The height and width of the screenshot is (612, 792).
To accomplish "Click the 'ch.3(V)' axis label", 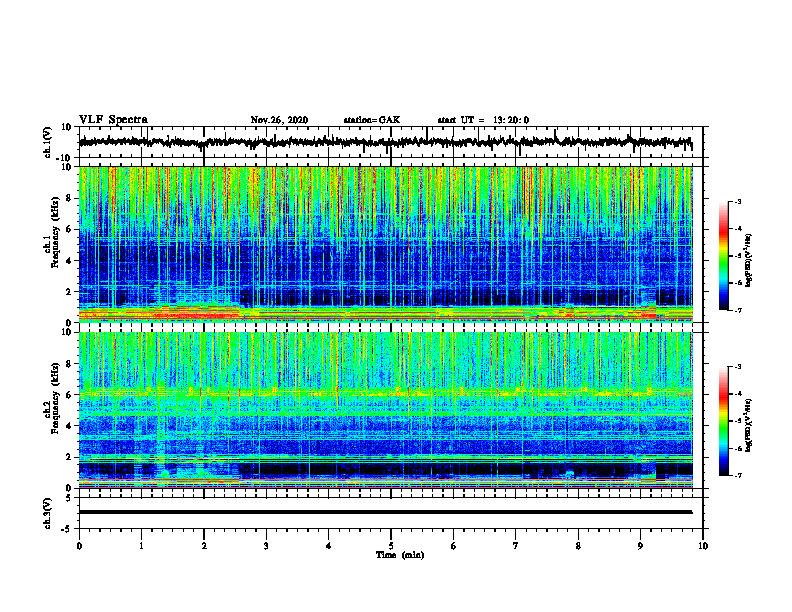I will (x=47, y=514).
